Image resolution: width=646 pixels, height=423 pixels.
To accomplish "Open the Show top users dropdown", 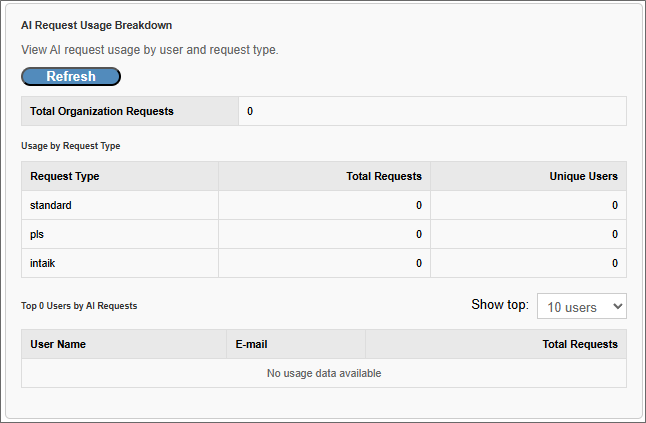I will 581,306.
